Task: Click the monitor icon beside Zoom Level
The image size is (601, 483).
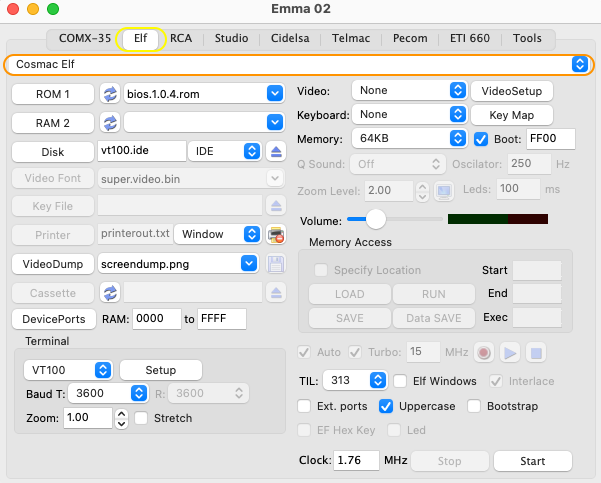Action: point(444,191)
